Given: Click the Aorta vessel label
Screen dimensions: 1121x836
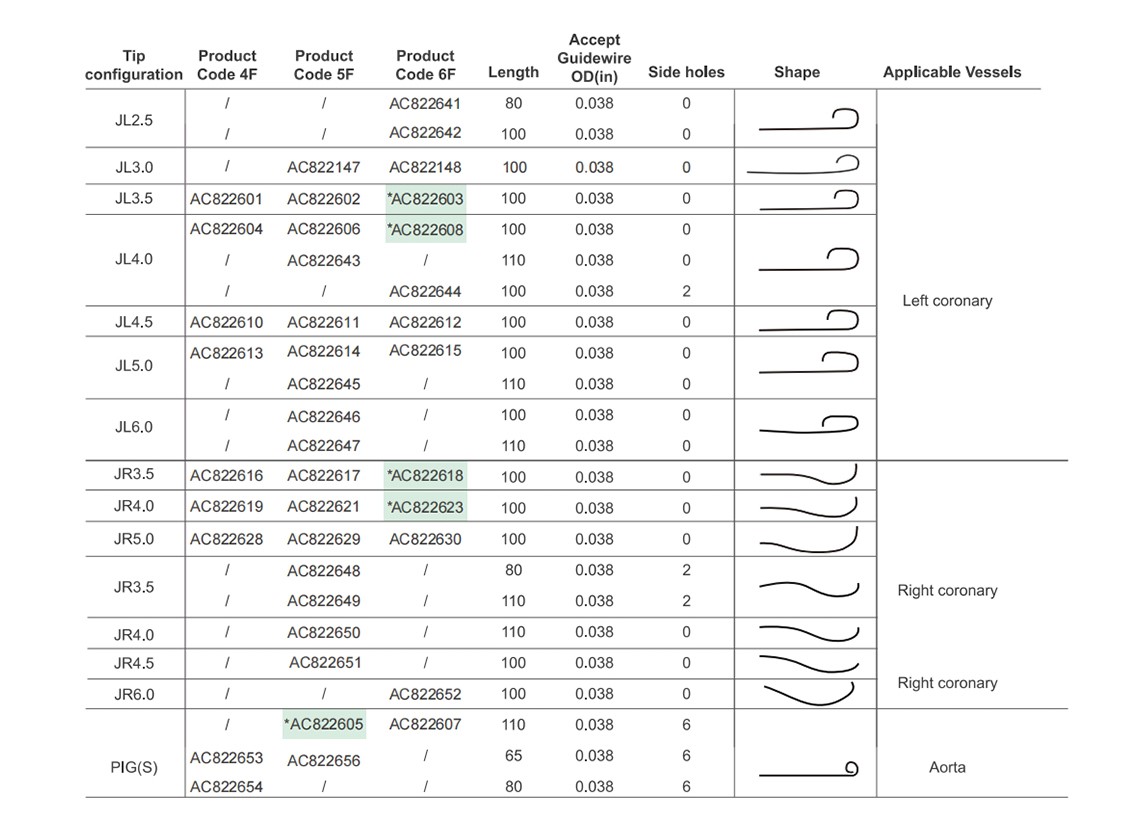Looking at the screenshot, I should tap(947, 768).
